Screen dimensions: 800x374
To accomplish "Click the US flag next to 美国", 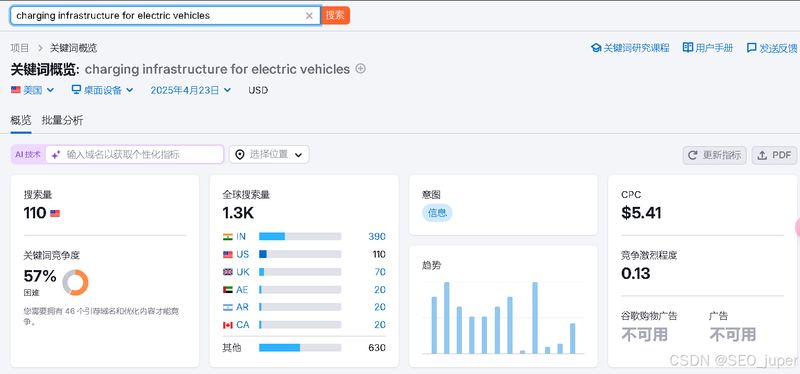I will pyautogui.click(x=16, y=90).
